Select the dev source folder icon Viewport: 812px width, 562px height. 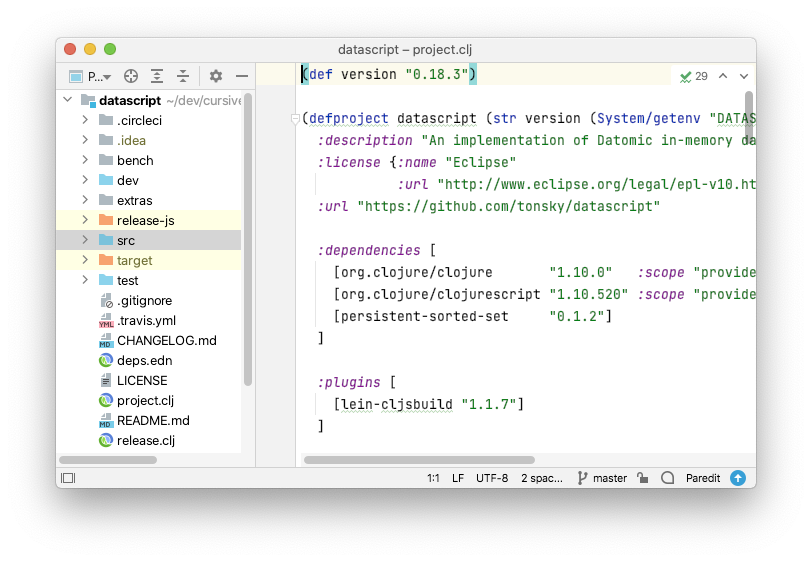(x=106, y=180)
